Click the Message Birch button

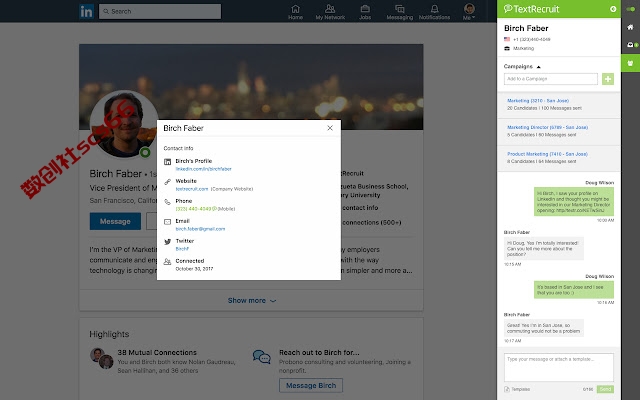pyautogui.click(x=311, y=385)
